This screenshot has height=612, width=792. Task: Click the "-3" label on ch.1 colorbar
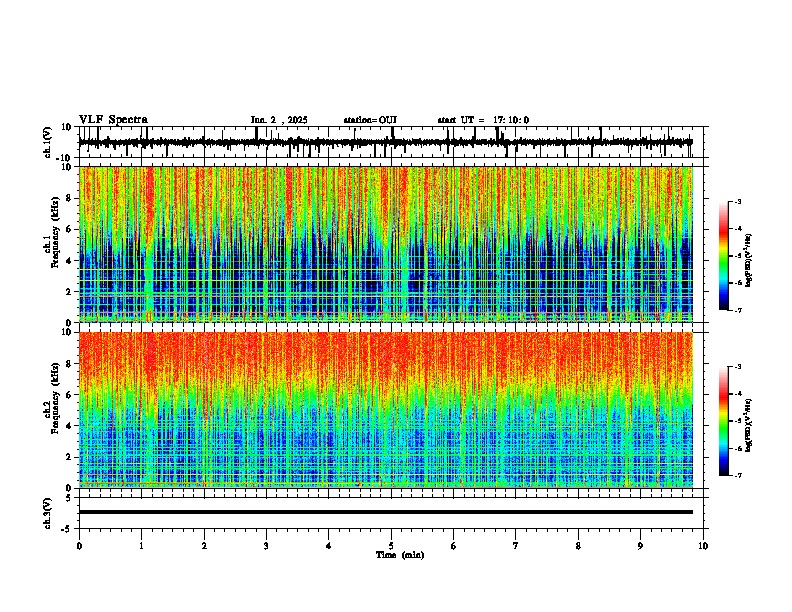click(x=738, y=202)
